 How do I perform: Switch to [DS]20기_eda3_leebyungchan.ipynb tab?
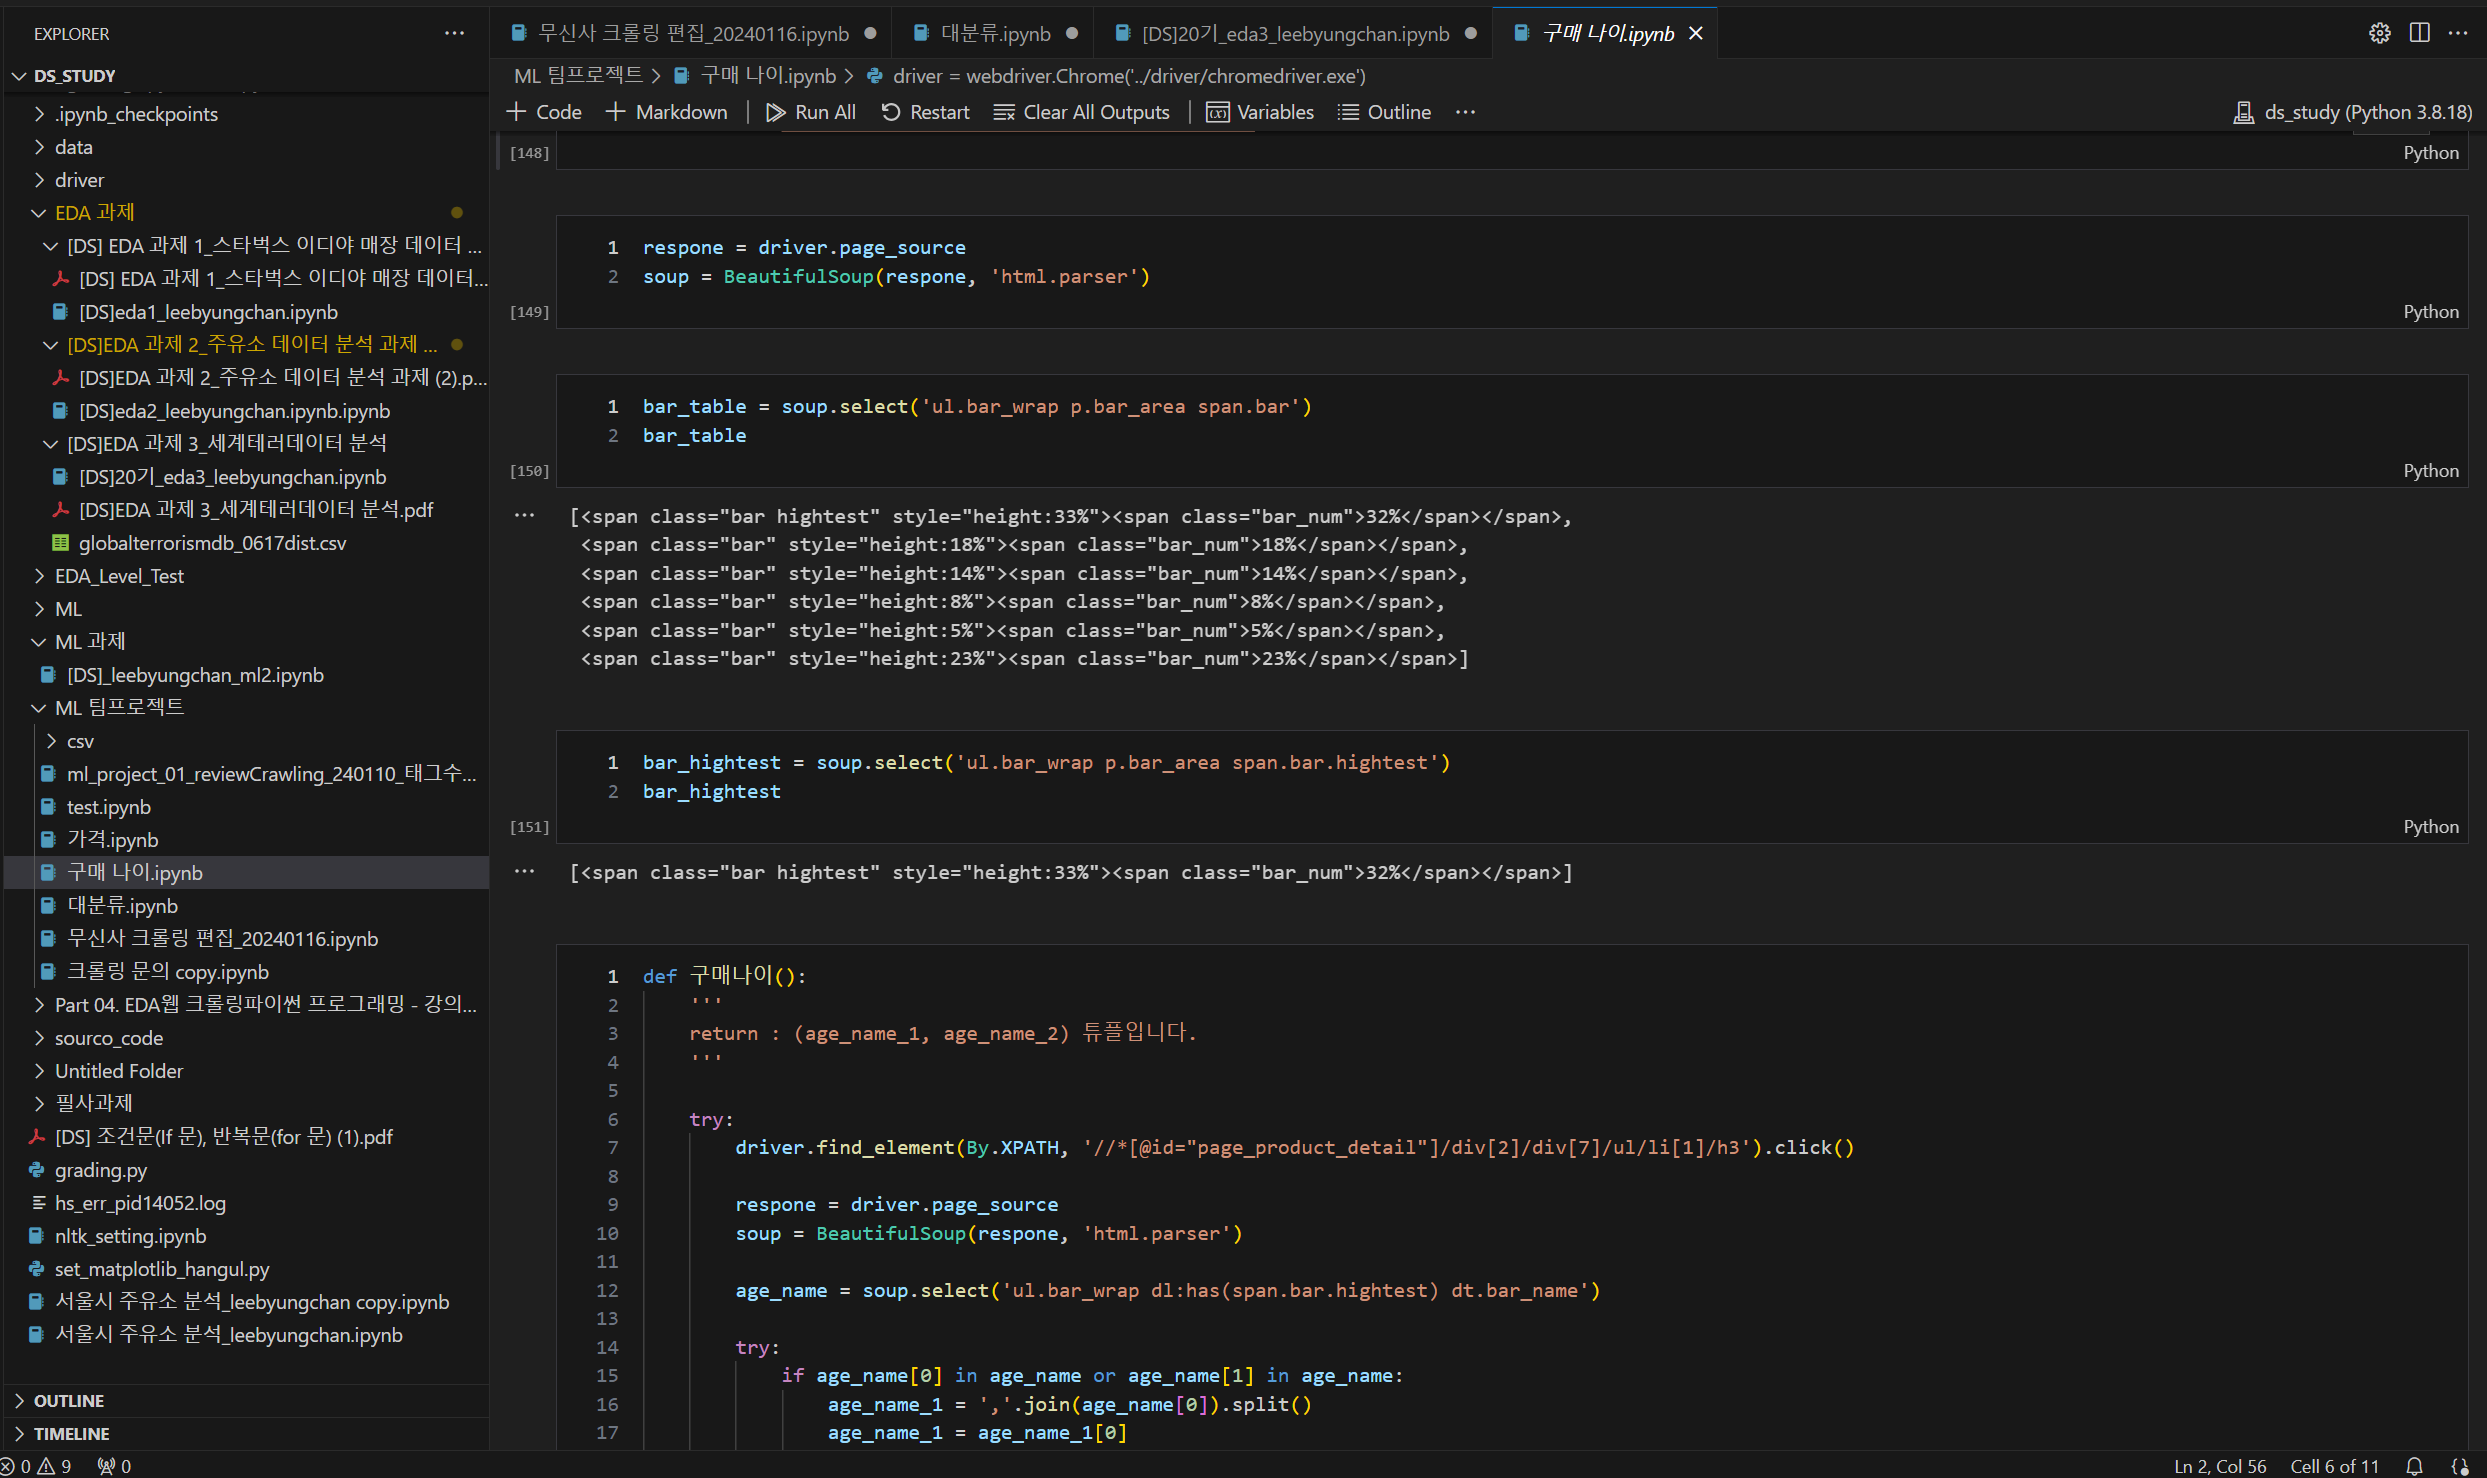1296,33
